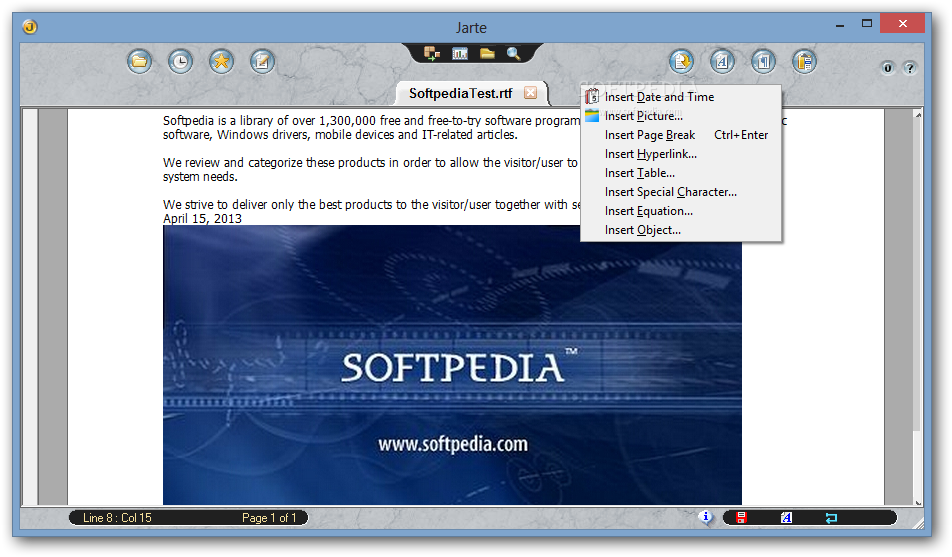Click the text 'system needs.' in the document
Viewport: 952px width, 557px height.
click(200, 177)
